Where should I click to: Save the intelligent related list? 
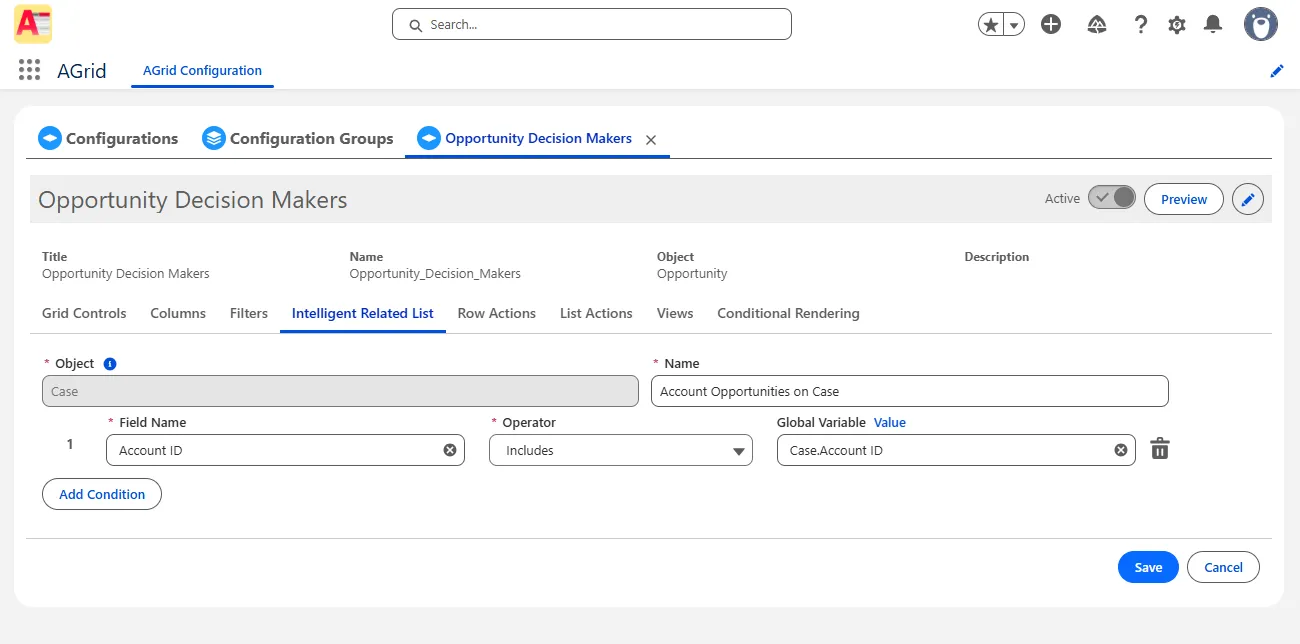tap(1148, 567)
